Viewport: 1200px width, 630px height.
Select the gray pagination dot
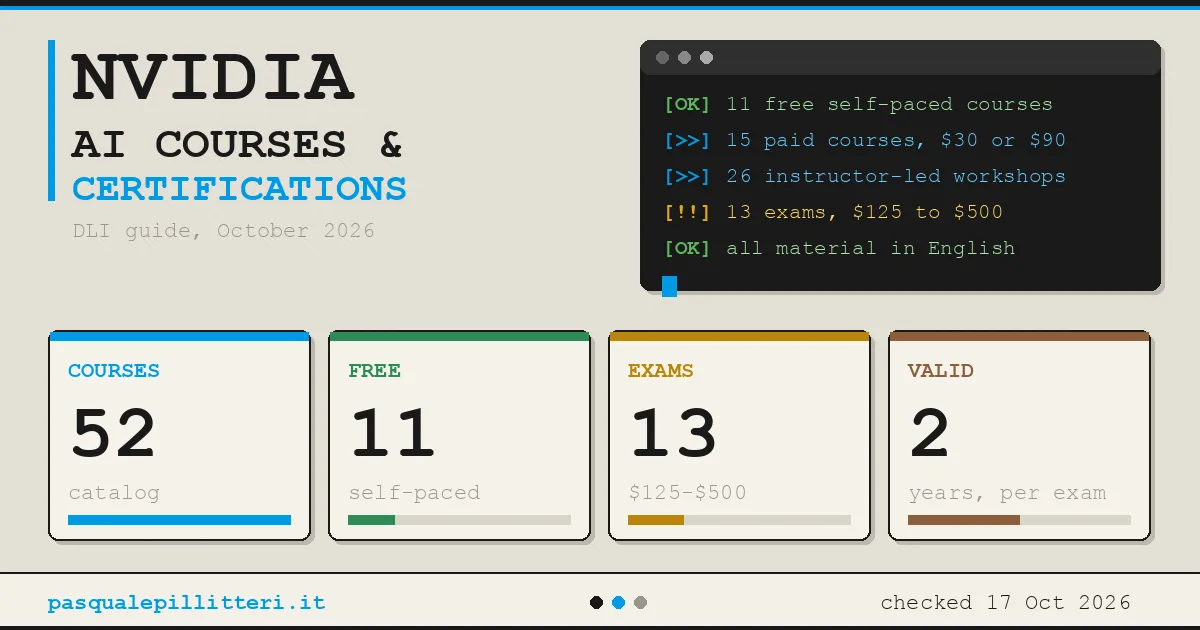point(641,602)
